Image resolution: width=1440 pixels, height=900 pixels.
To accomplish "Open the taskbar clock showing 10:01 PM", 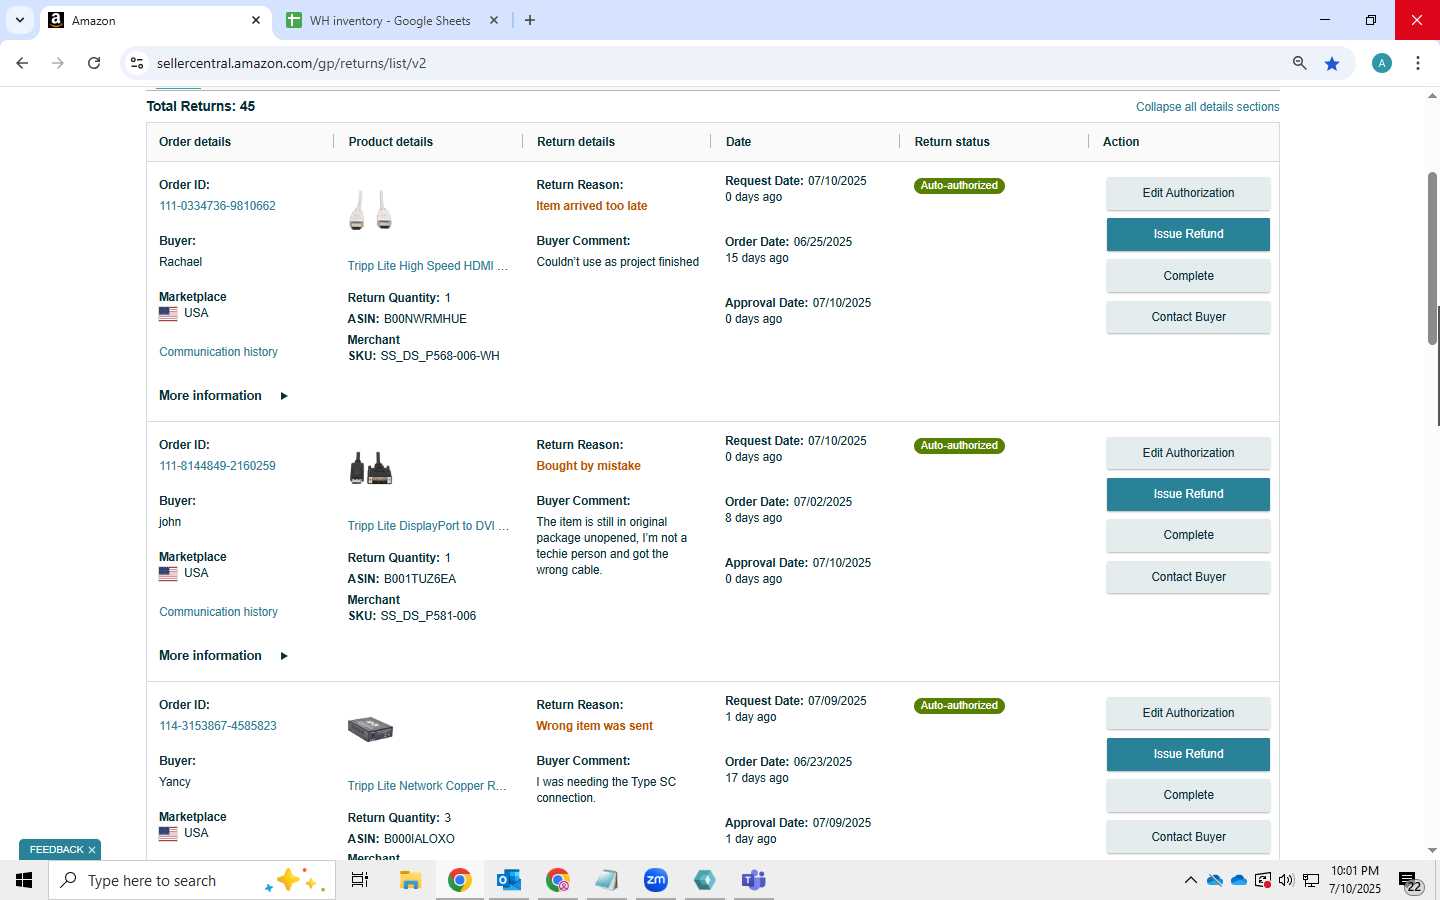I will pyautogui.click(x=1355, y=880).
